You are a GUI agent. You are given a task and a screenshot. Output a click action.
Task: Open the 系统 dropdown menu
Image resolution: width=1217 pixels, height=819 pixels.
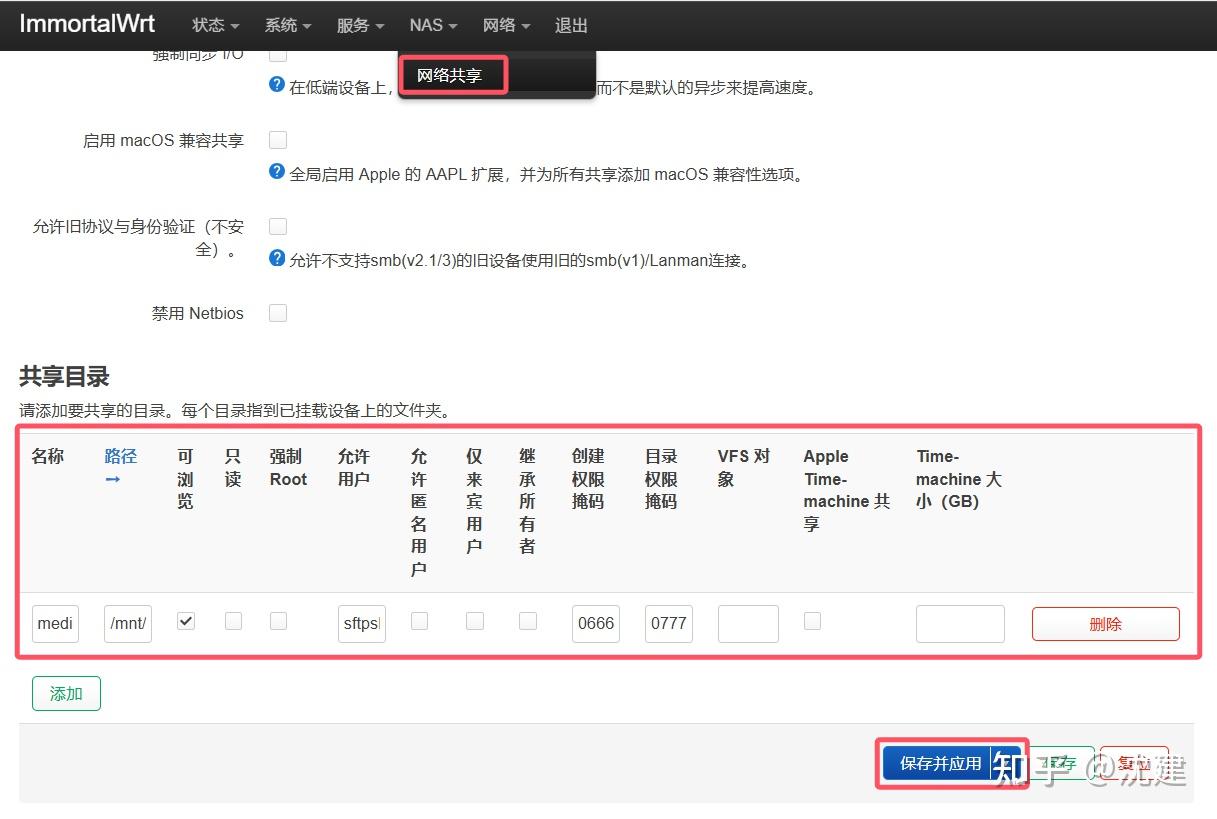click(x=287, y=26)
